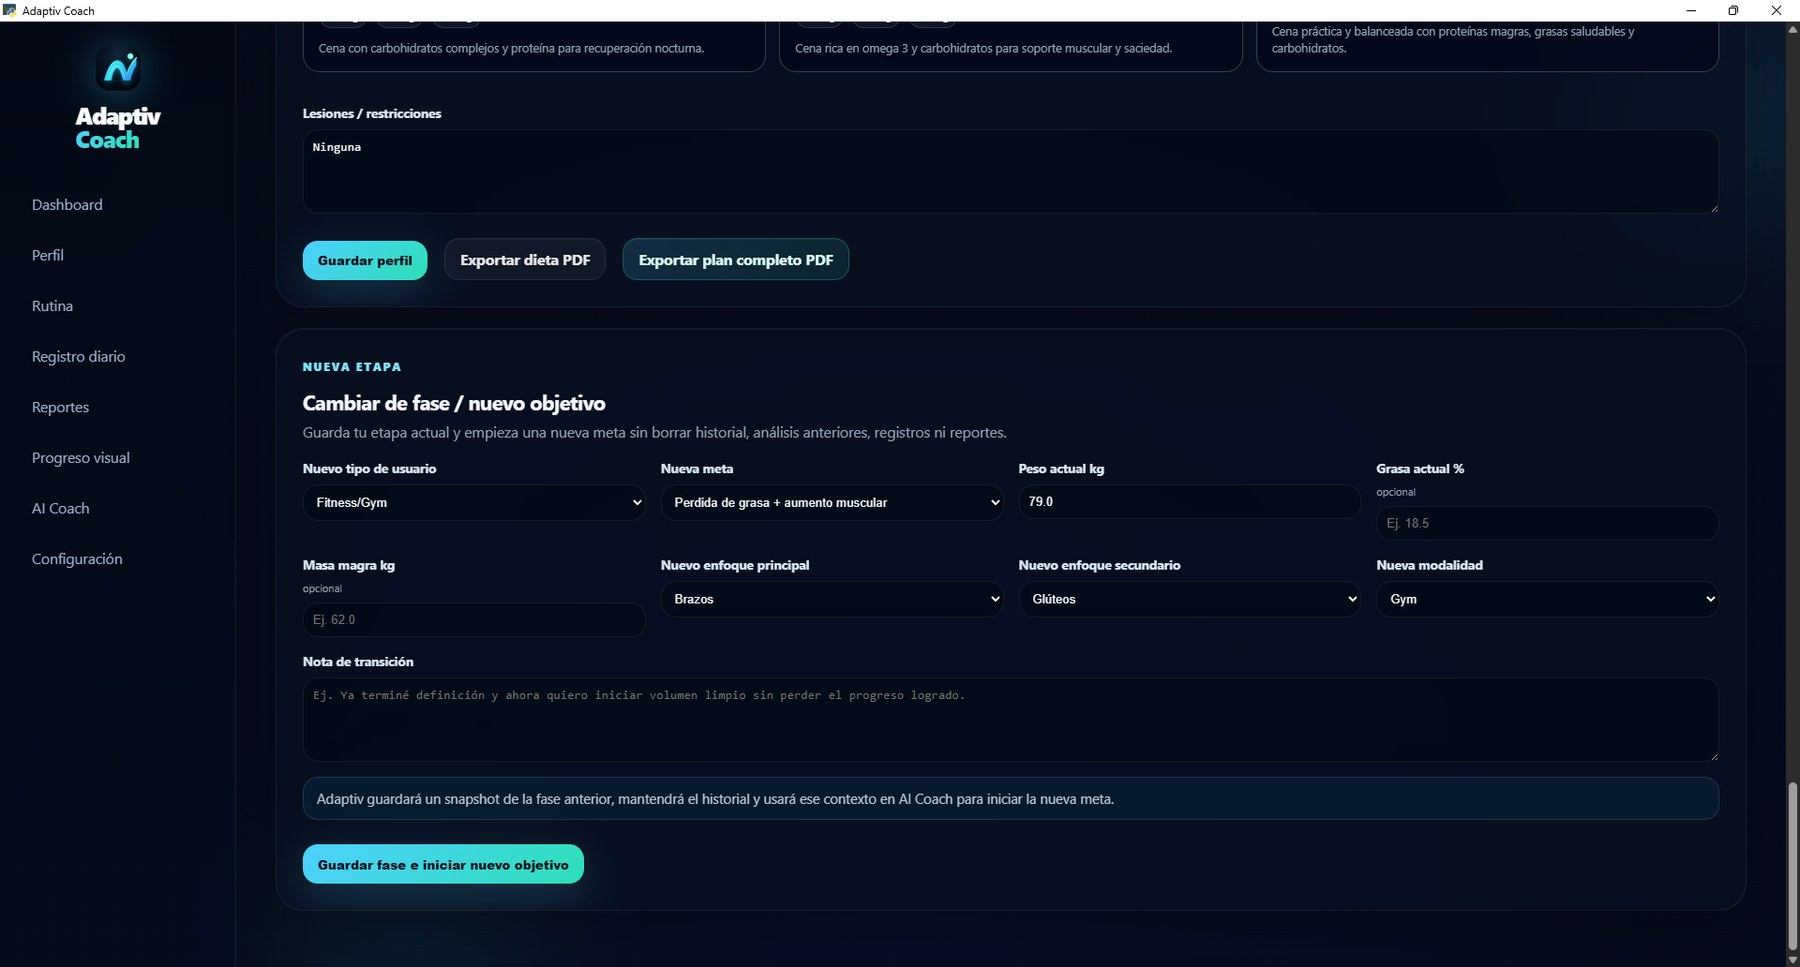Open Configuración in the sidebar
1800x967 pixels.
pyautogui.click(x=77, y=559)
